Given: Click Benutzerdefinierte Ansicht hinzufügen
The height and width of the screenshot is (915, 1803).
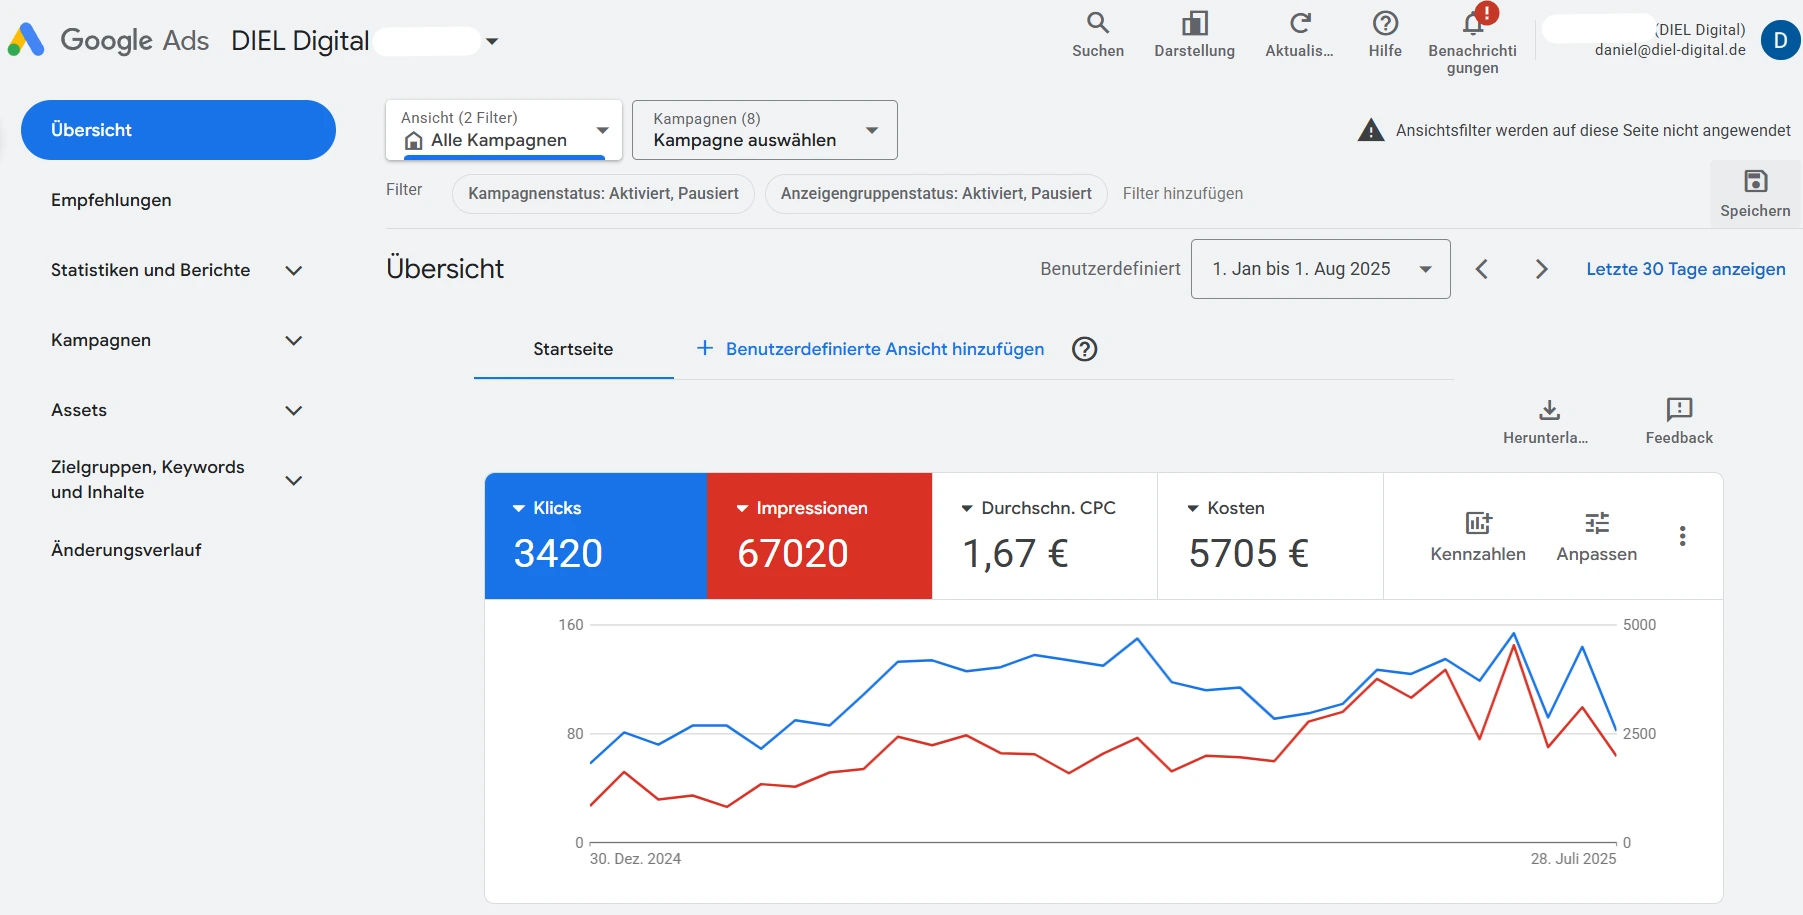Looking at the screenshot, I should tap(885, 349).
